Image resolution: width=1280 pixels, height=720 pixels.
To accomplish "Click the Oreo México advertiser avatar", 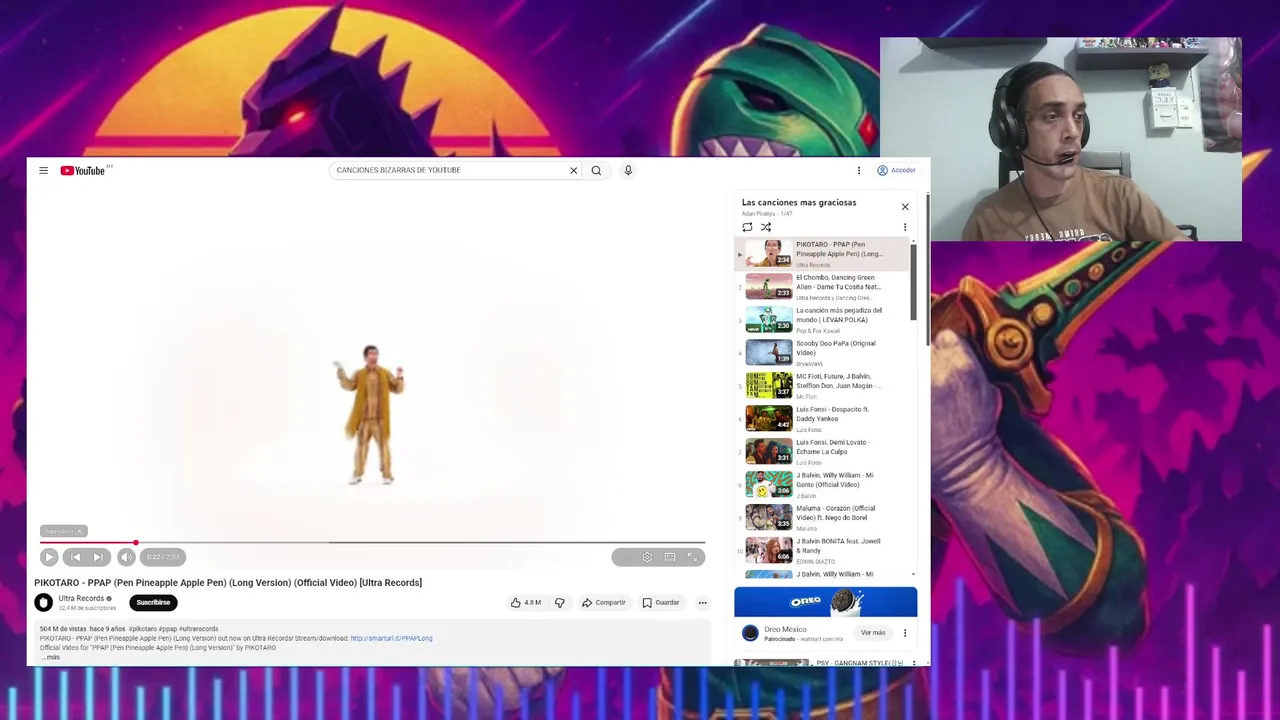I will tap(750, 633).
